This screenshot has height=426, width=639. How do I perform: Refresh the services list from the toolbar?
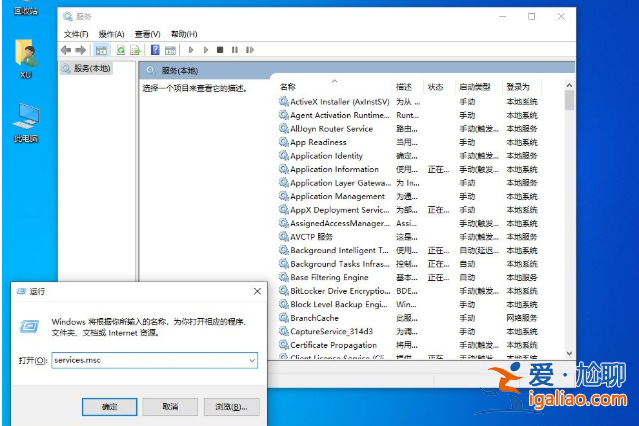point(121,50)
